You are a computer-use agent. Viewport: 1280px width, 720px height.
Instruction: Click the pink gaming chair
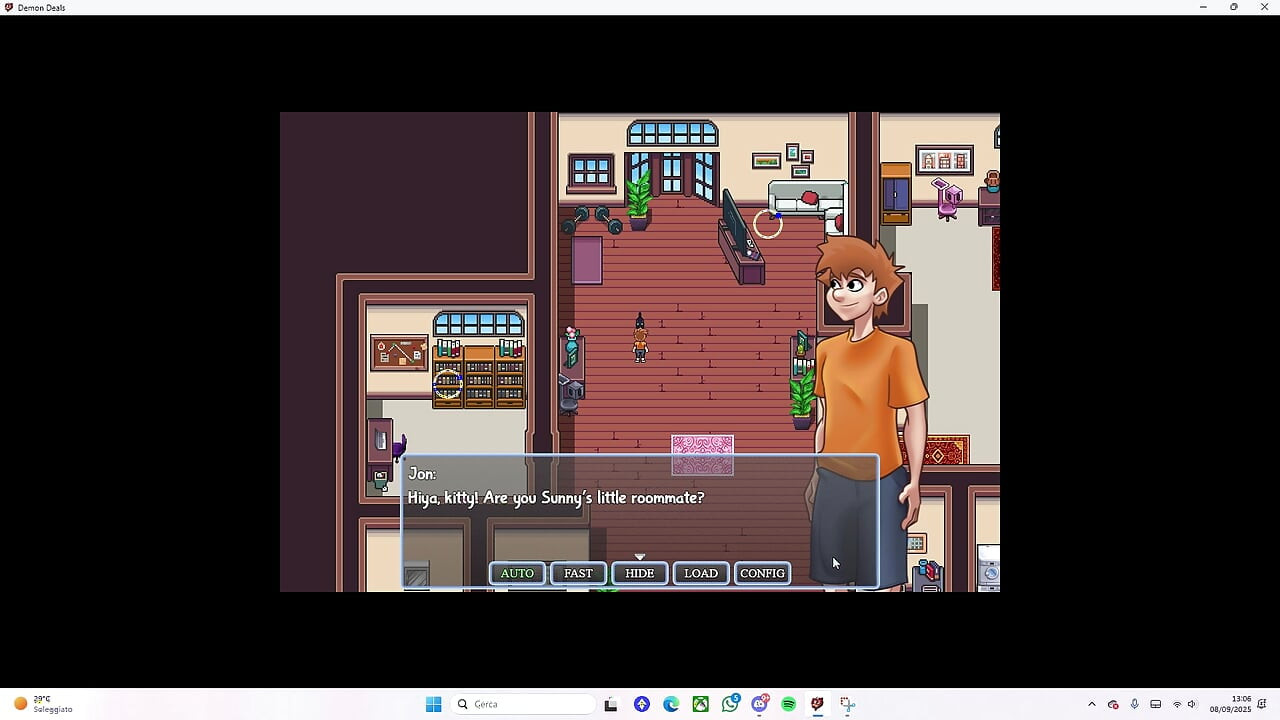pyautogui.click(x=947, y=197)
